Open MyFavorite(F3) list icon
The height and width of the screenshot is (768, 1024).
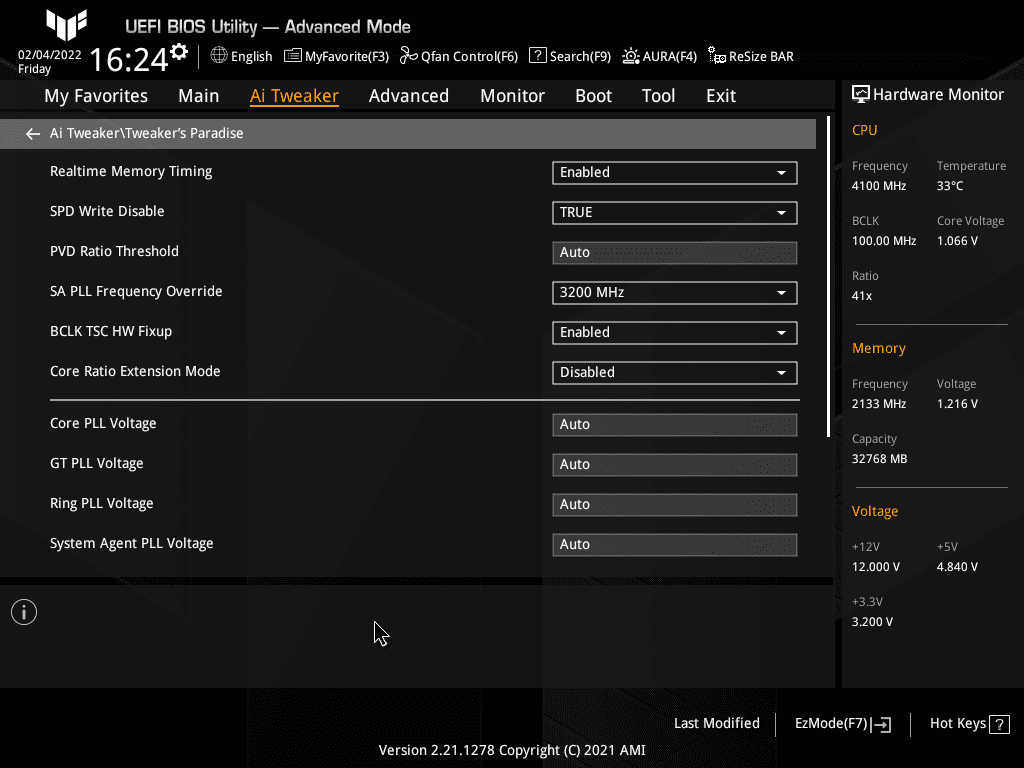point(293,56)
